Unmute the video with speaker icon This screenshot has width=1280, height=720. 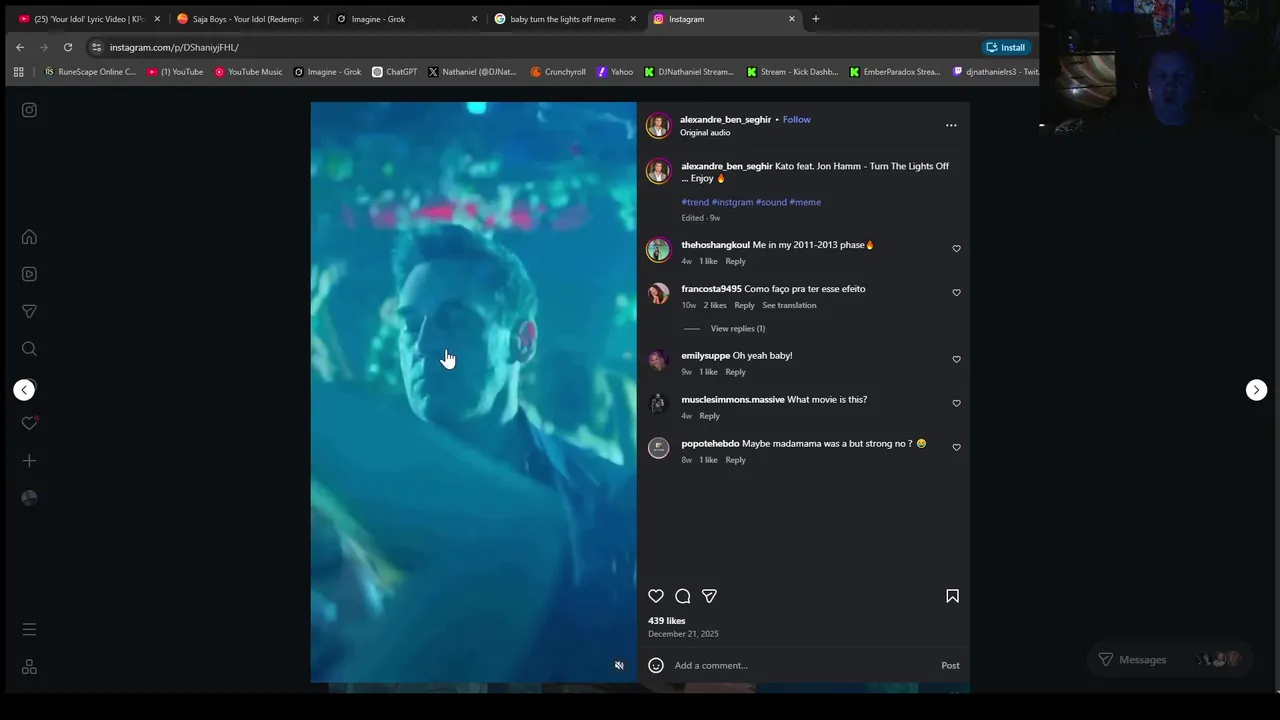tap(619, 666)
